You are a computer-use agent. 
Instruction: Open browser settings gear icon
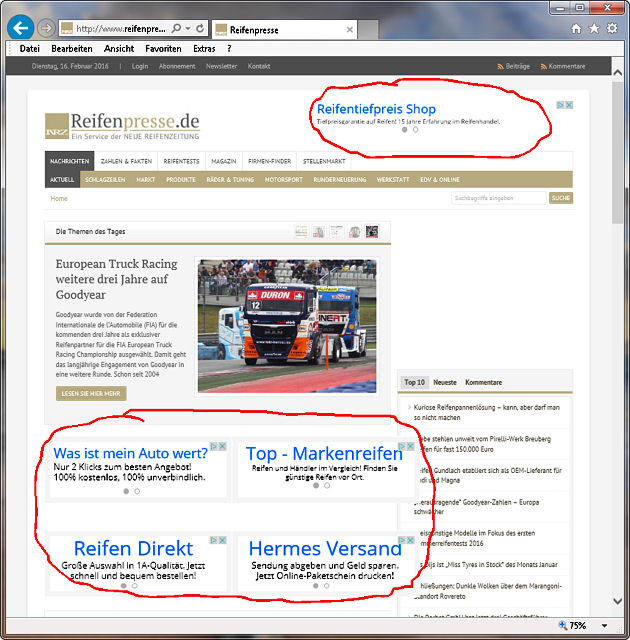click(612, 28)
